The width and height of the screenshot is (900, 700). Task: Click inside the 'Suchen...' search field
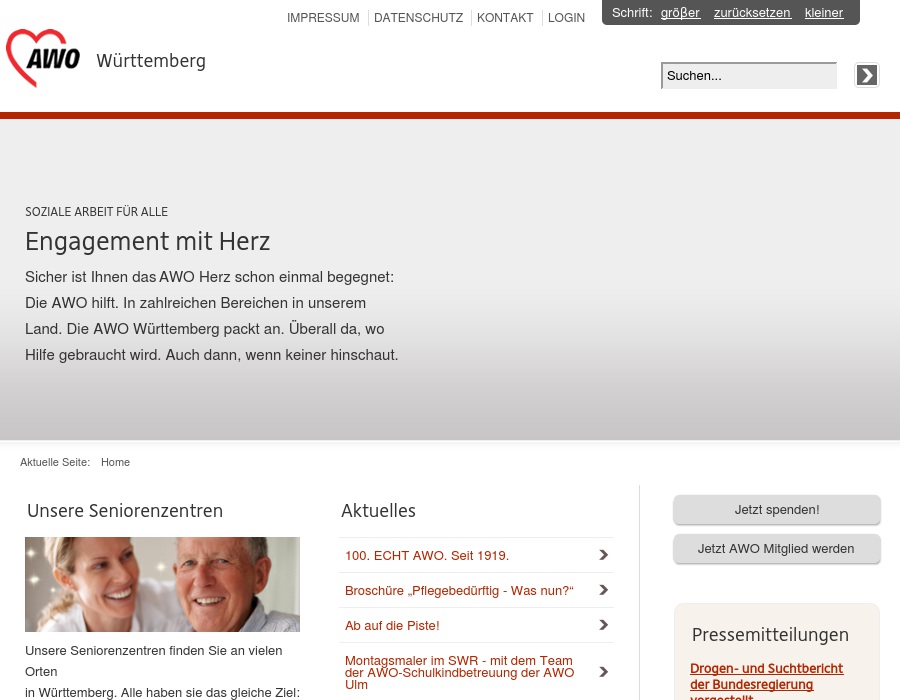tap(749, 75)
